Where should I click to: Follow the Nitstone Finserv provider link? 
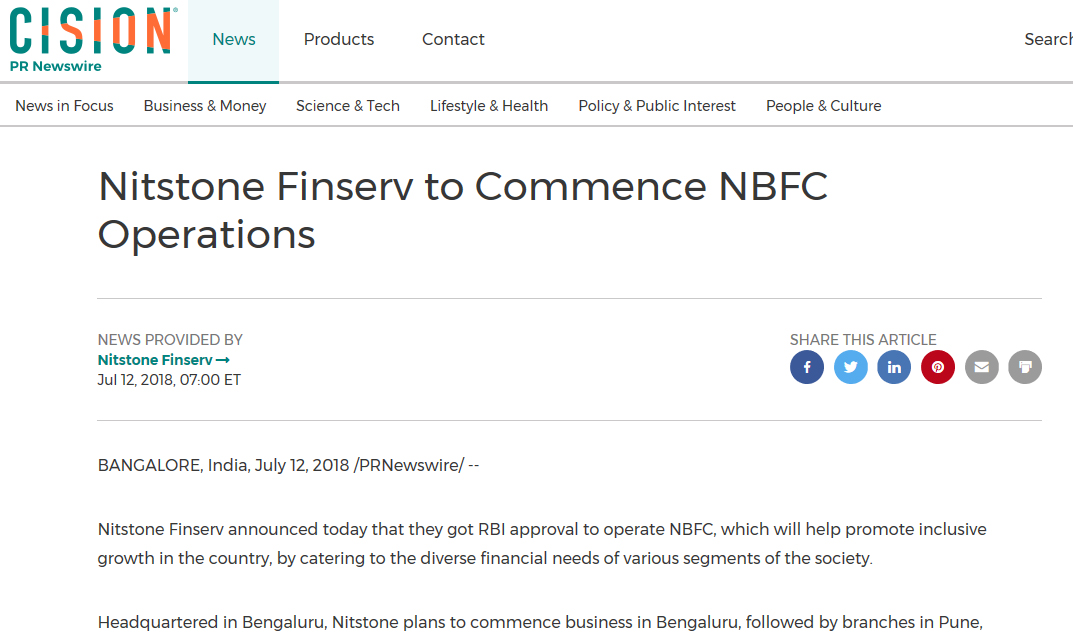155,360
